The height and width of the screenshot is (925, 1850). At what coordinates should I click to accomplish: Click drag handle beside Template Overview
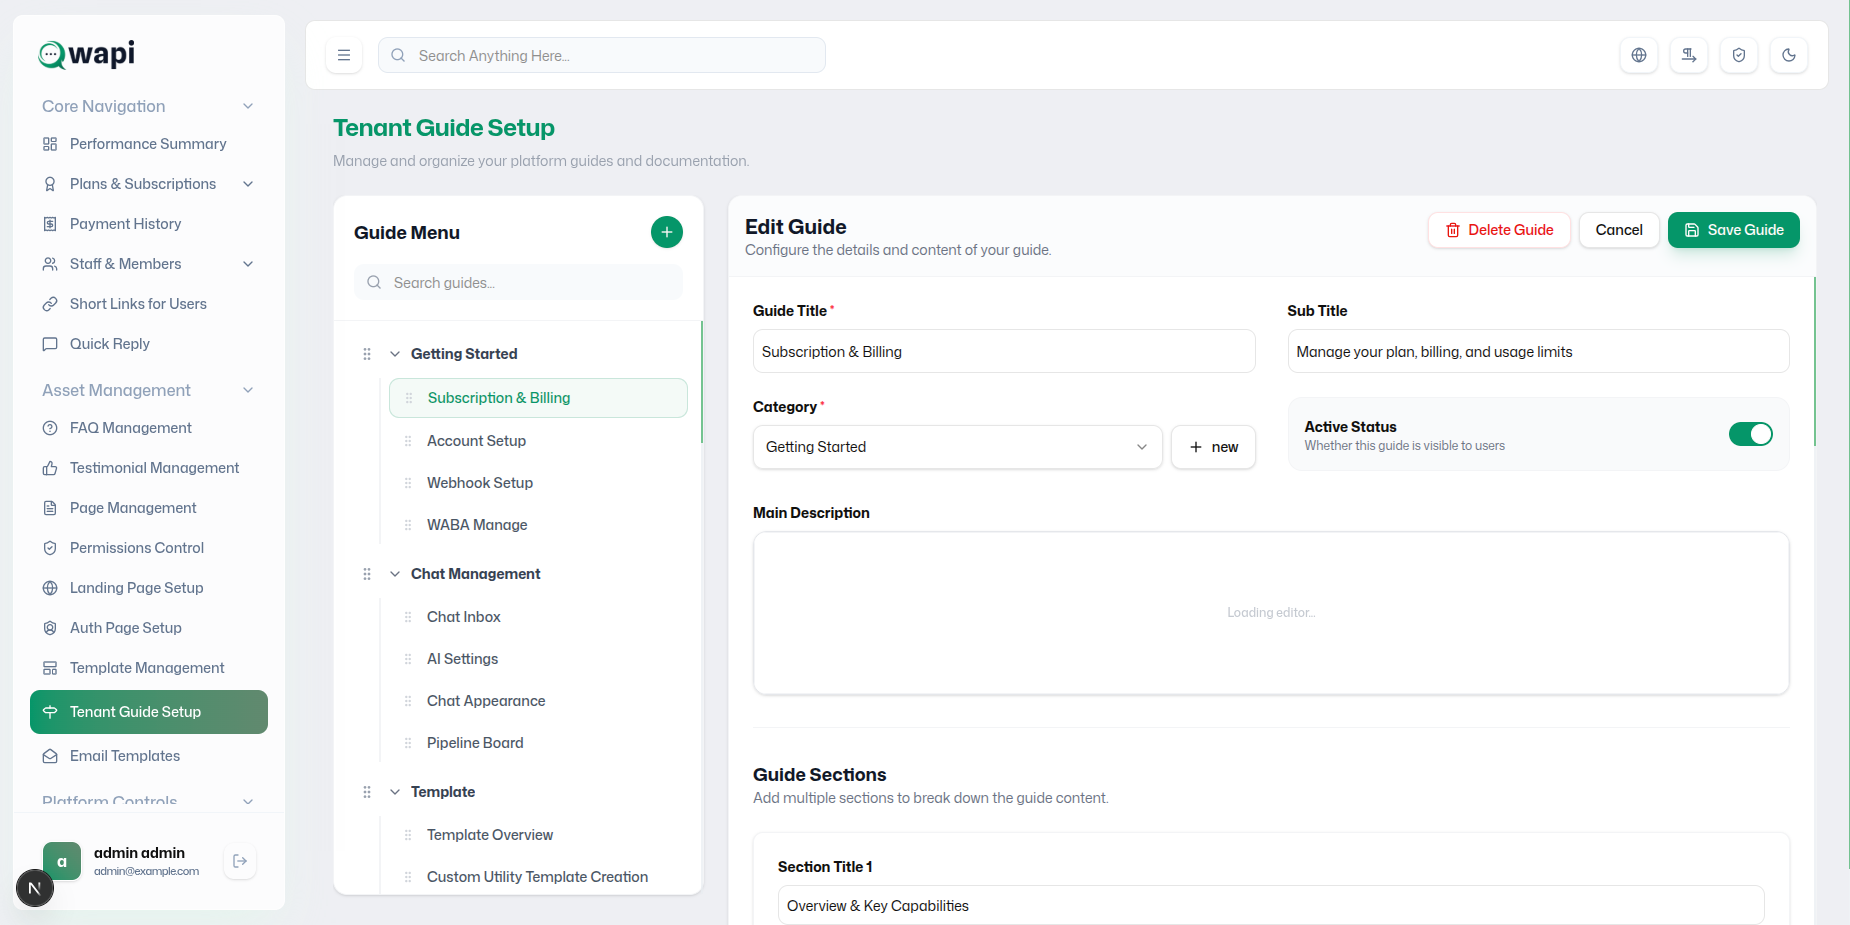[x=408, y=835]
